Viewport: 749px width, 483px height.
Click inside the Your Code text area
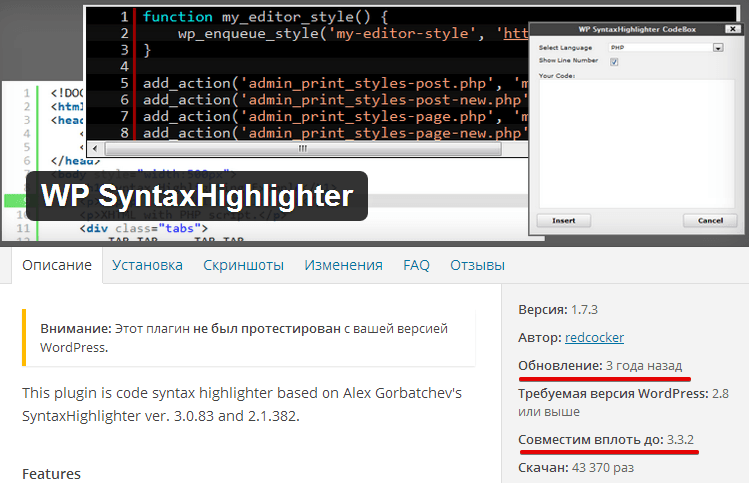coord(637,144)
